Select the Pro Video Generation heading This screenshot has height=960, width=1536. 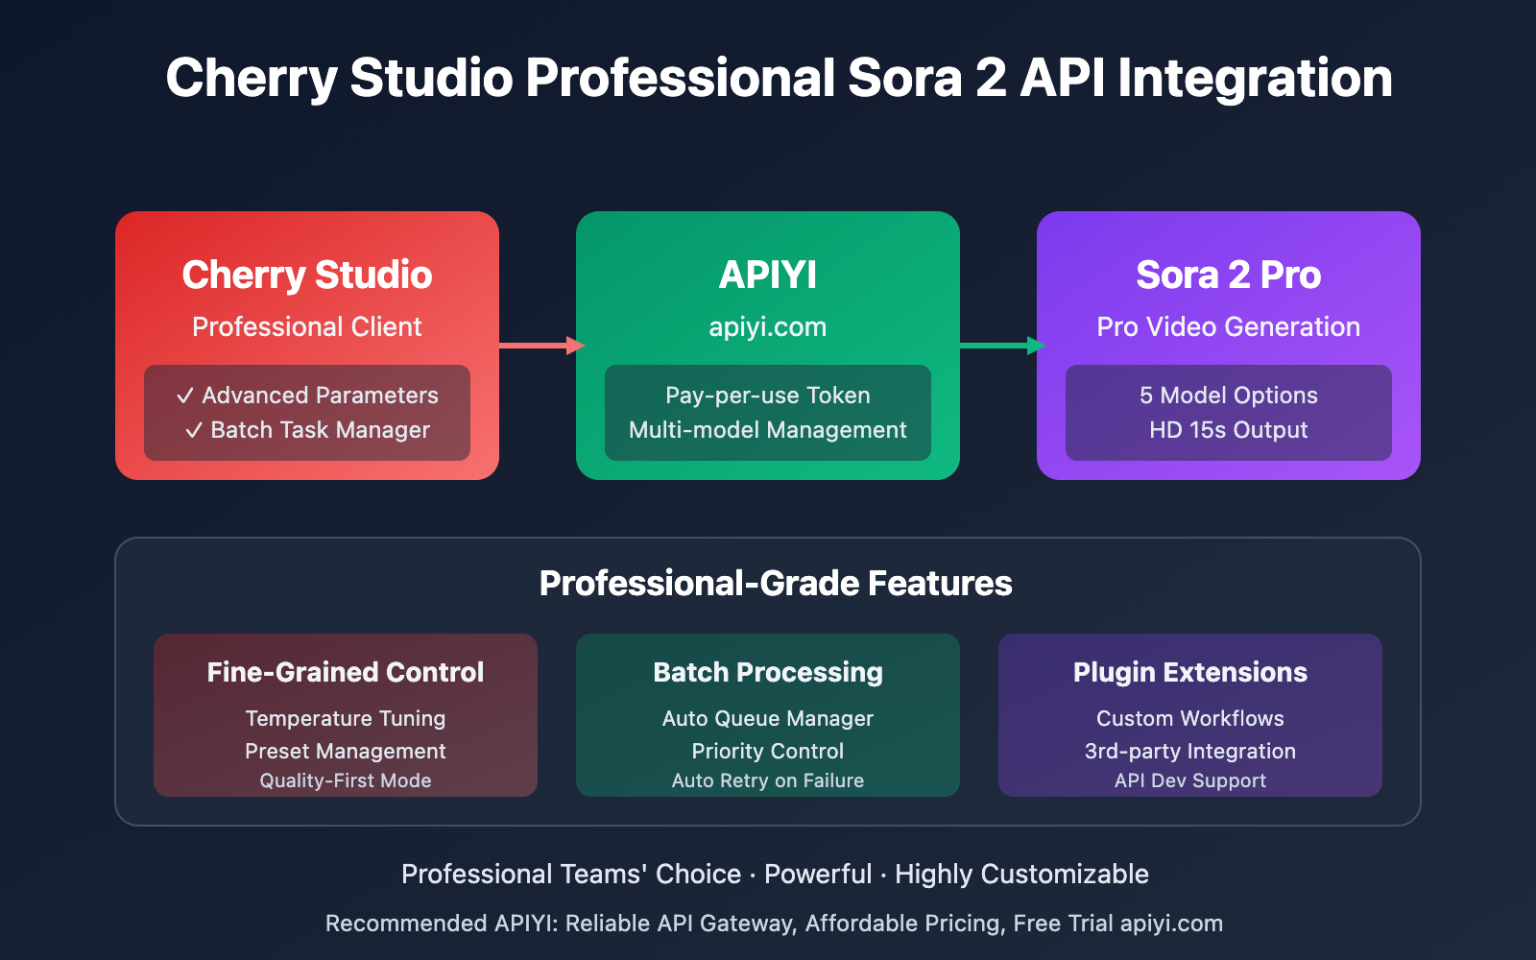pyautogui.click(x=1228, y=326)
